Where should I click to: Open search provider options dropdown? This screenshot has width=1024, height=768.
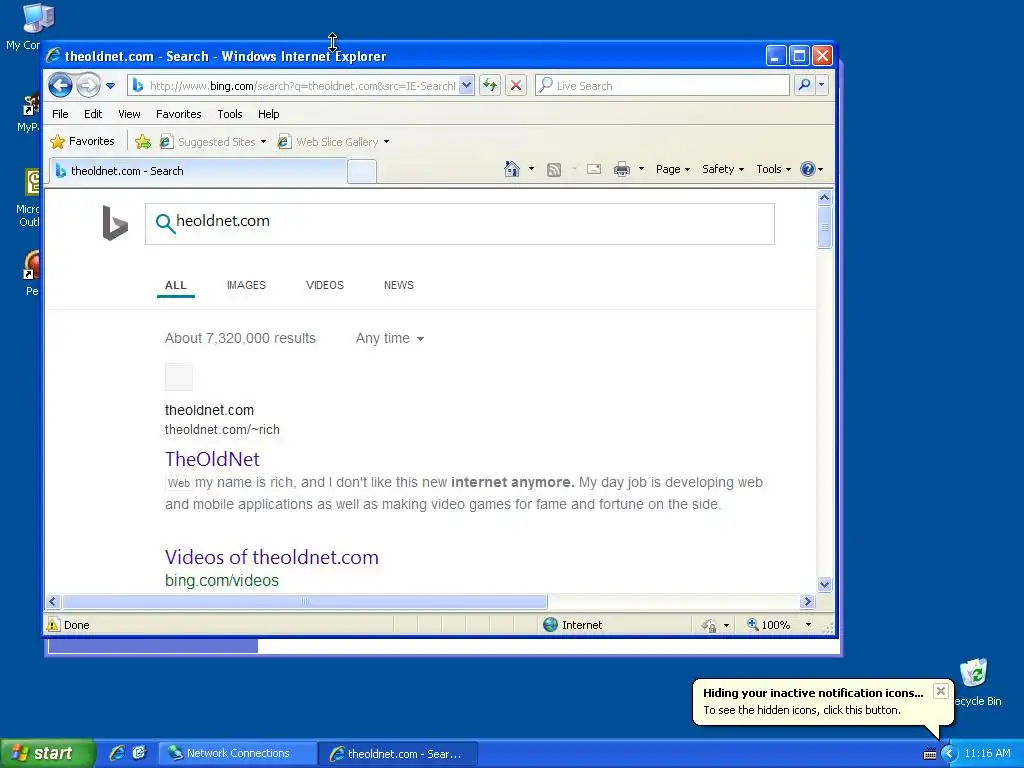(x=822, y=86)
